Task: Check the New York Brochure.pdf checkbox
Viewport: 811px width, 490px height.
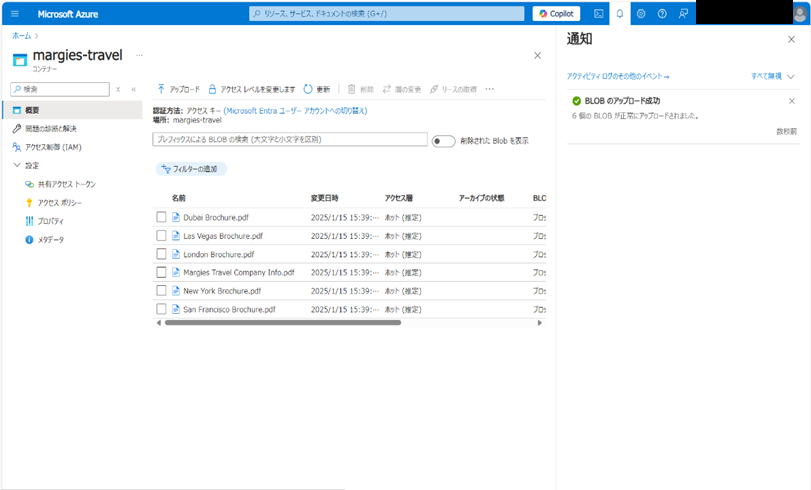Action: [x=161, y=291]
